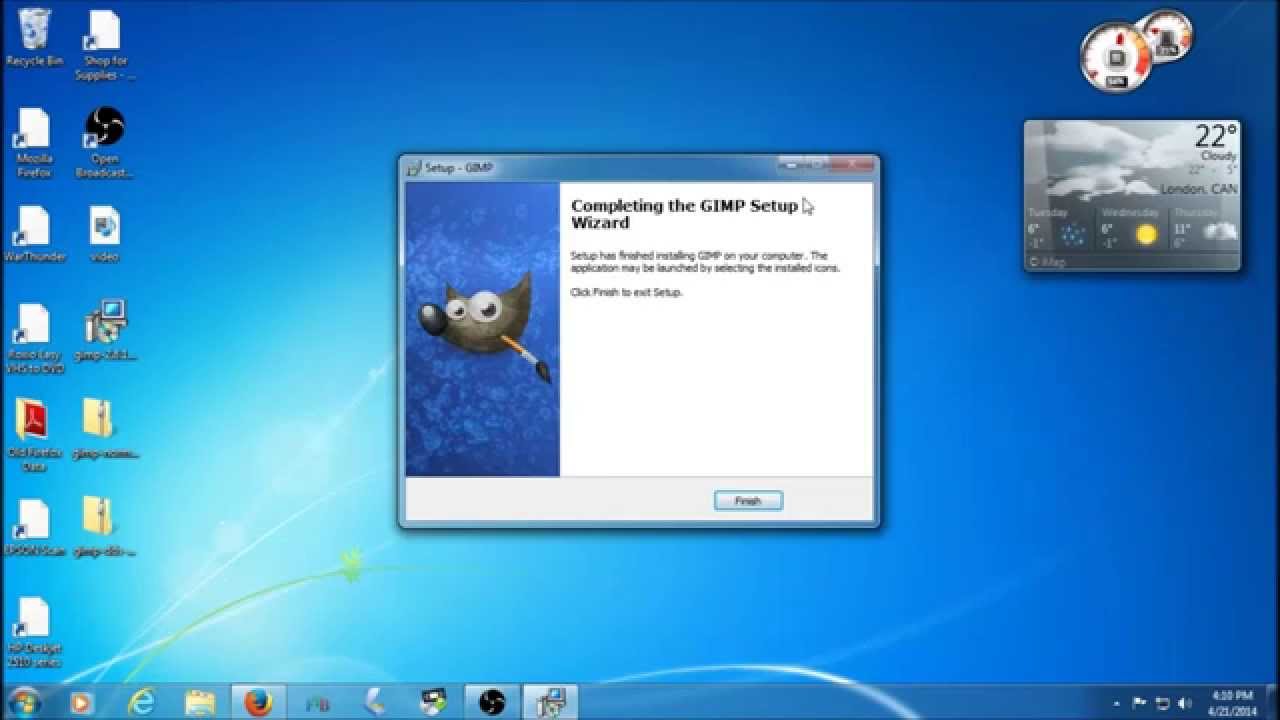This screenshot has height=720, width=1280.
Task: Open Windows Explorer from the taskbar
Action: pyautogui.click(x=200, y=702)
